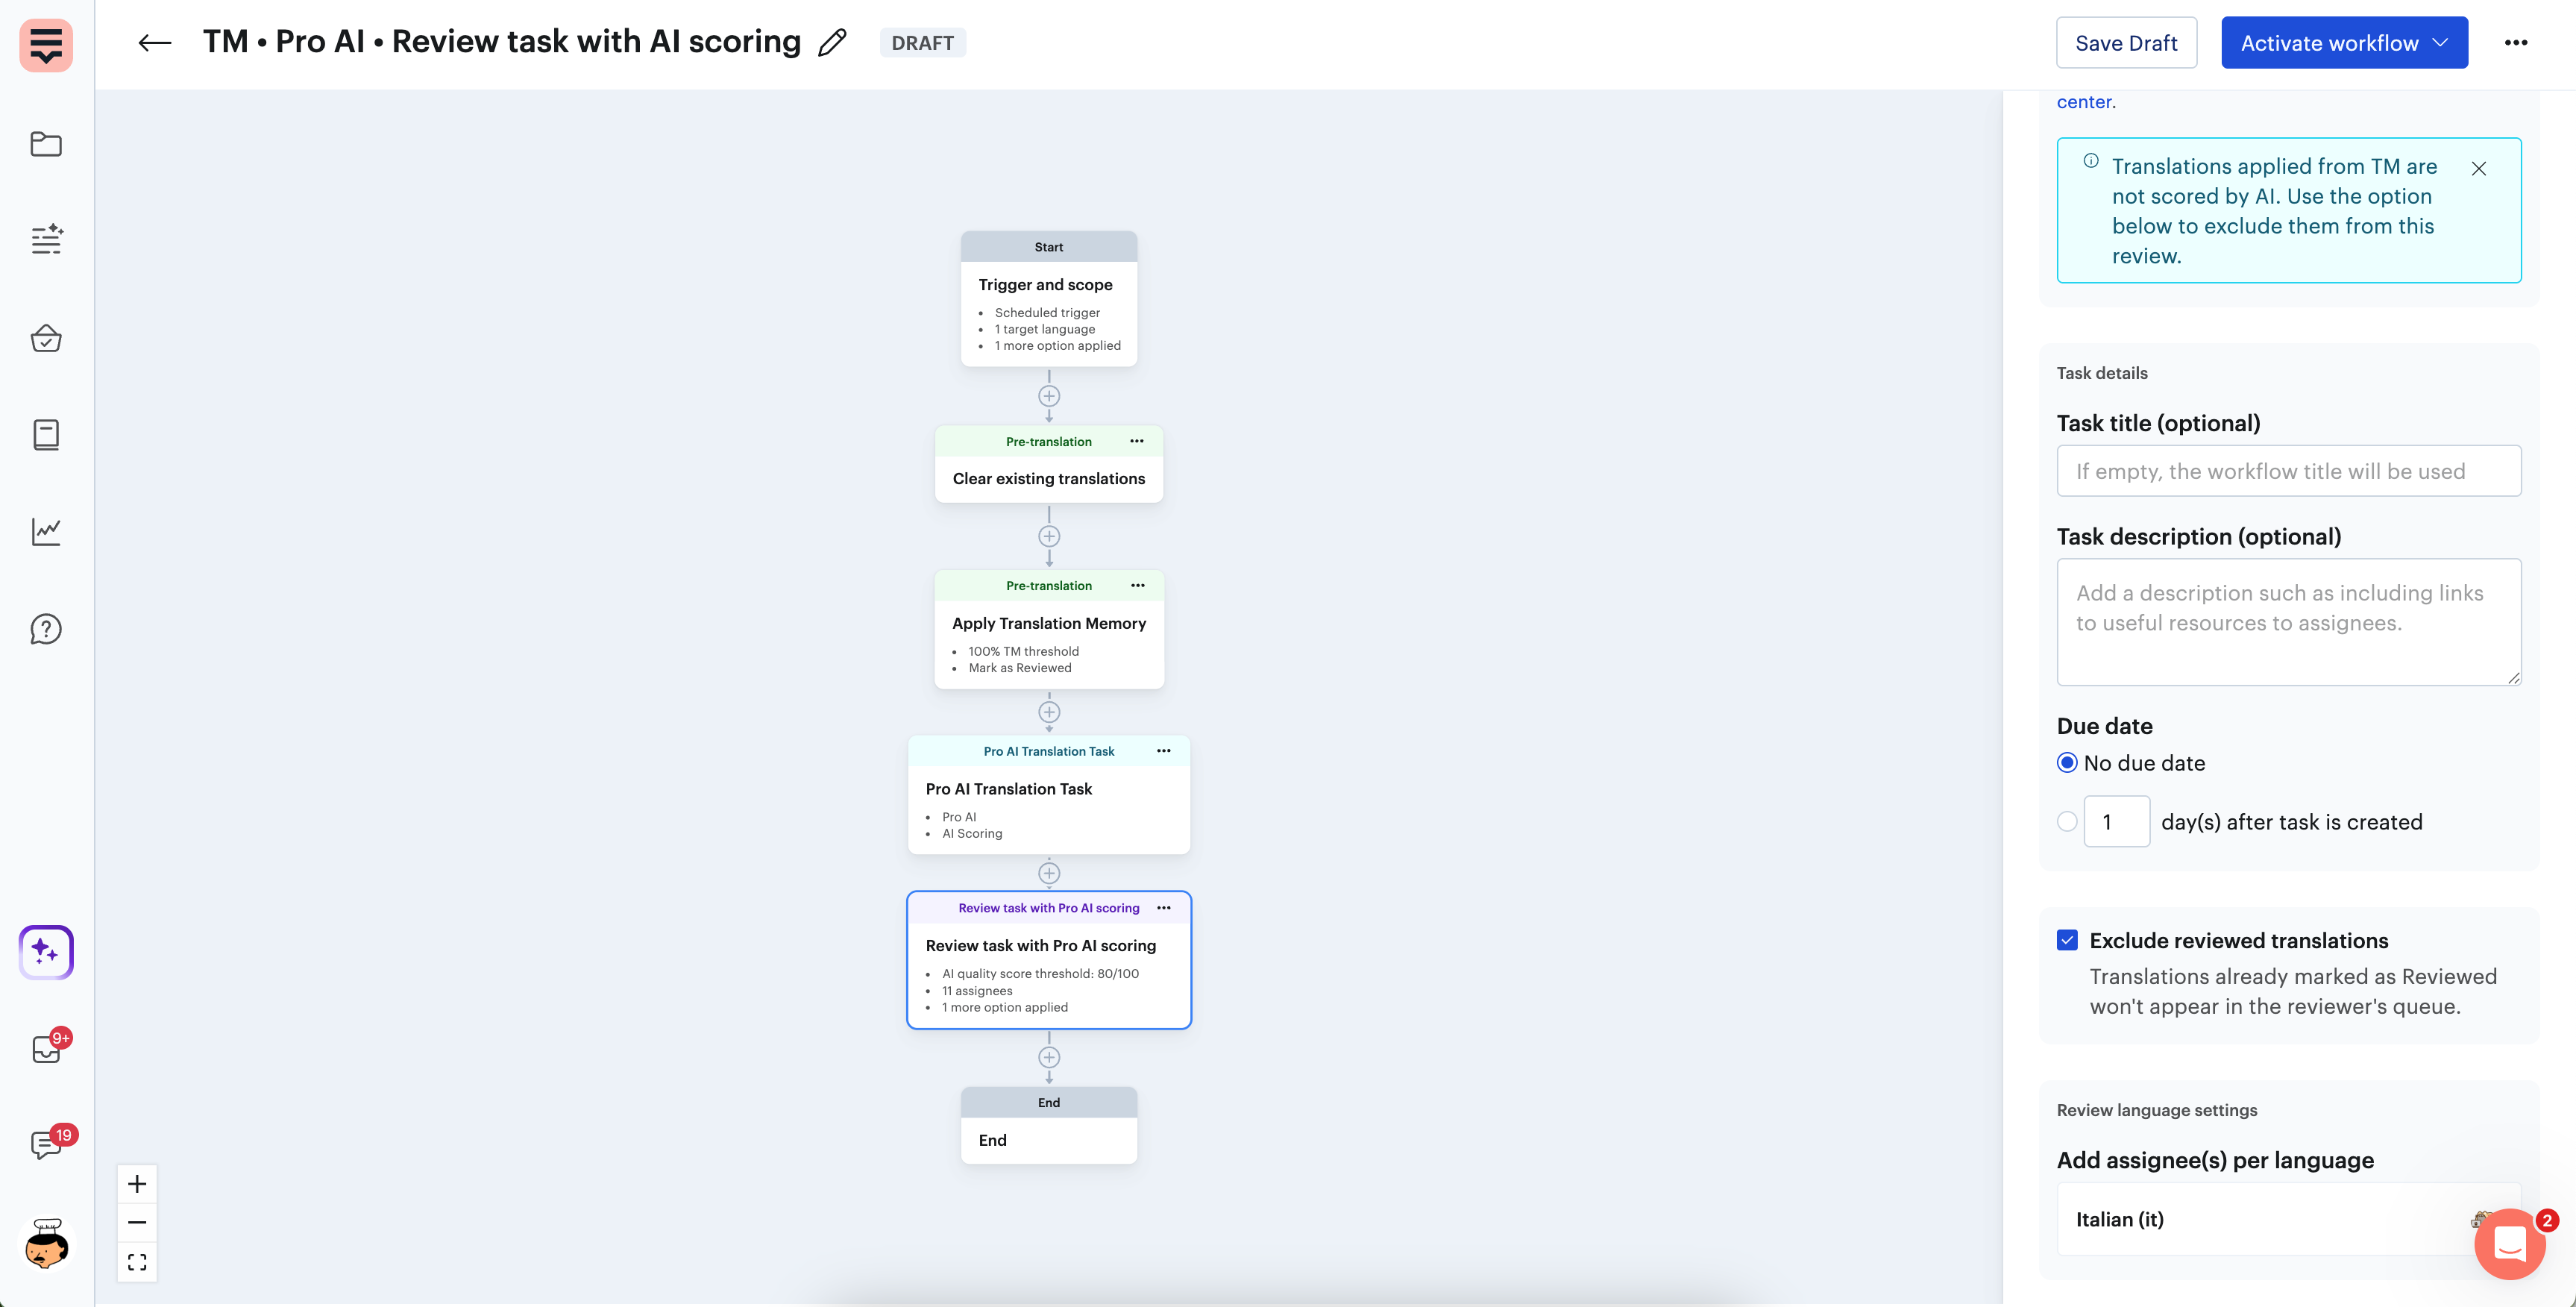Click the '100% TM threshold' text
This screenshot has height=1307, width=2576.
[1023, 651]
